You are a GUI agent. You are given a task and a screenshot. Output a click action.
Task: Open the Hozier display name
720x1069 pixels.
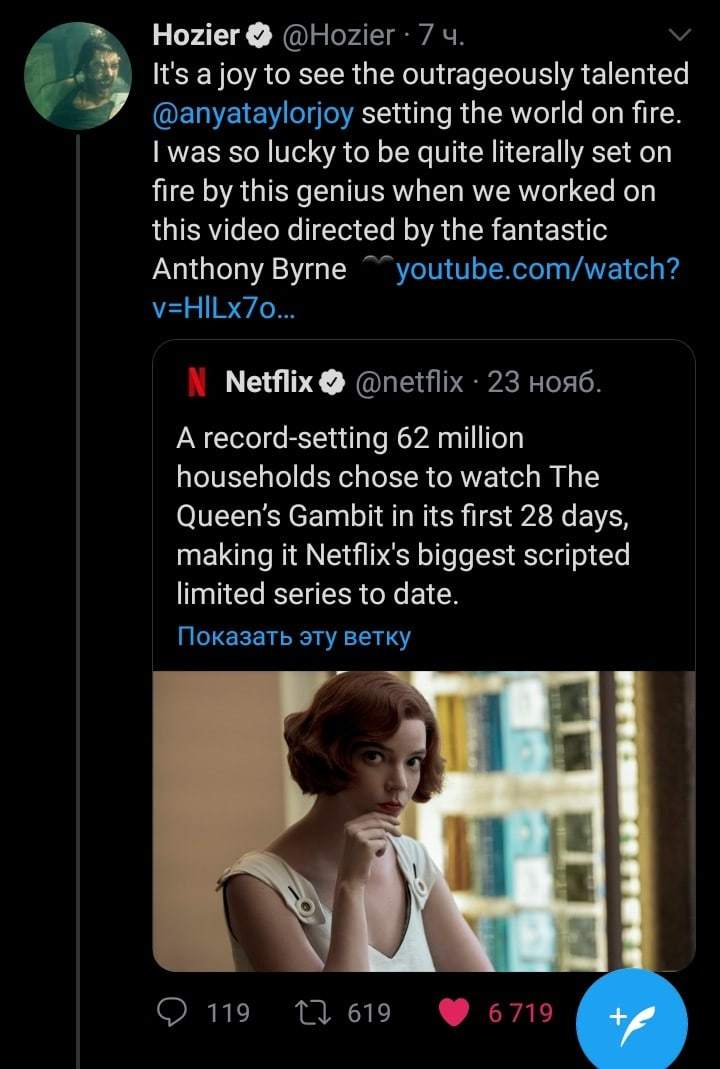click(196, 37)
